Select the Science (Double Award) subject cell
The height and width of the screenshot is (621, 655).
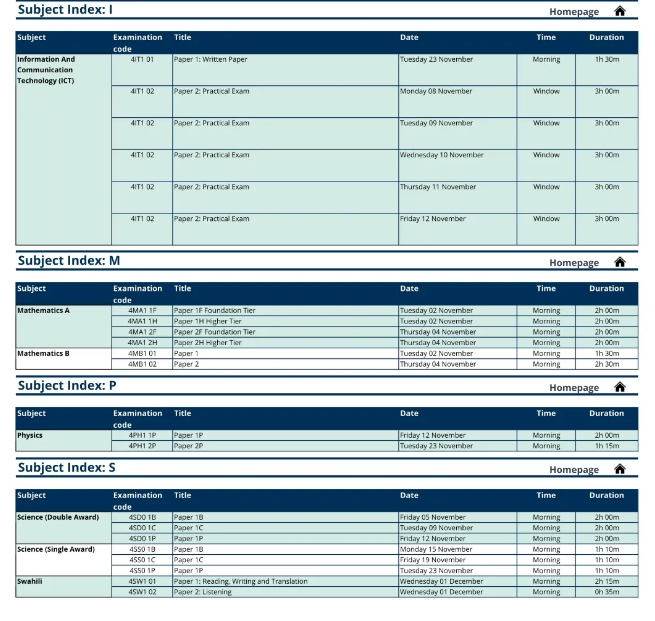58,518
